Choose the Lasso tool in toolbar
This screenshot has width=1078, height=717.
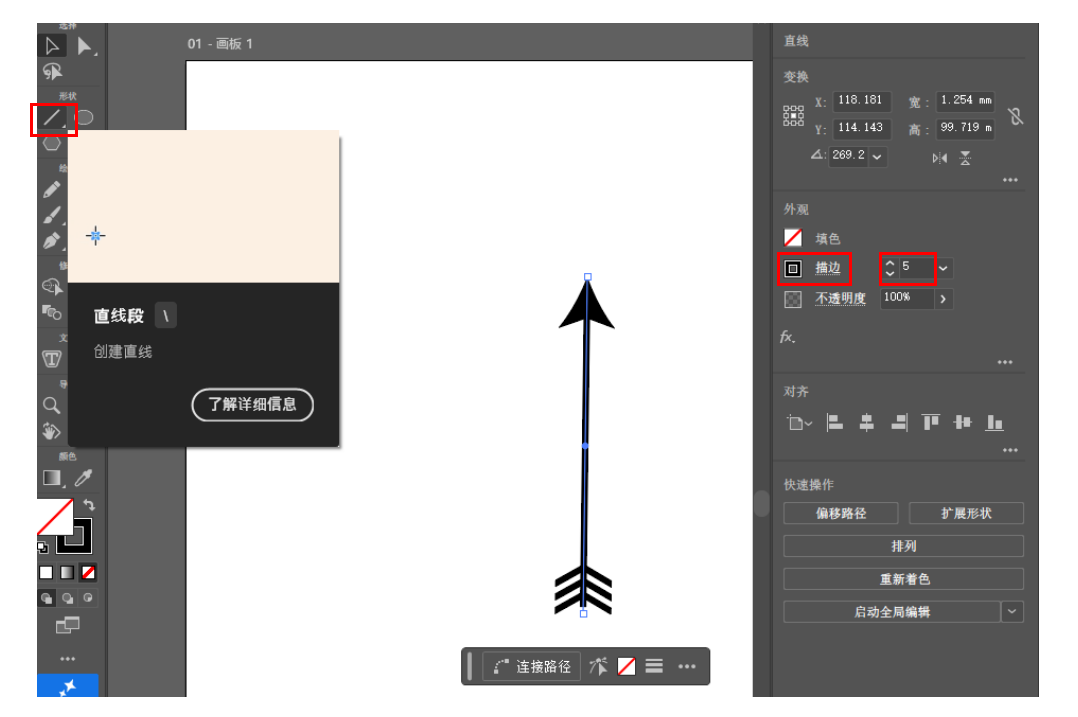tap(52, 71)
